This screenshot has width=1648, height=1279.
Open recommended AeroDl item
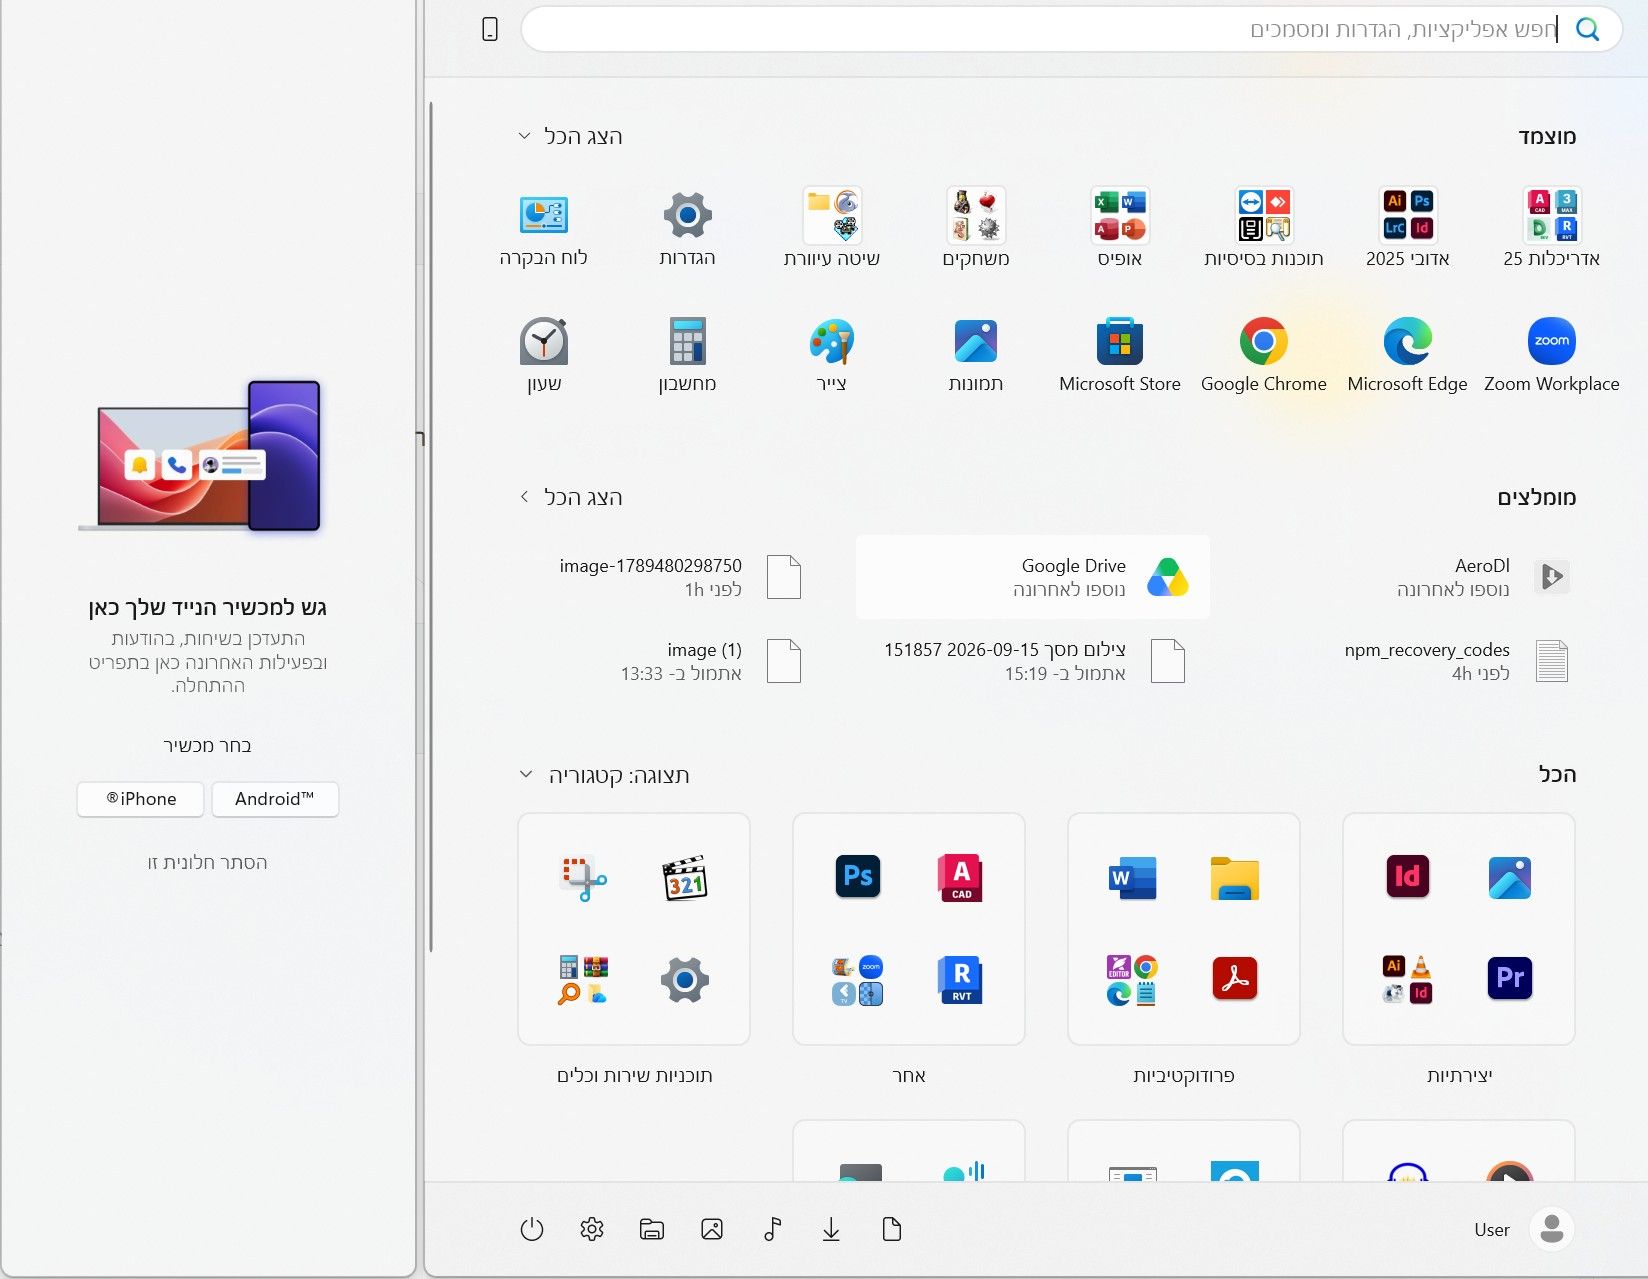point(1418,577)
